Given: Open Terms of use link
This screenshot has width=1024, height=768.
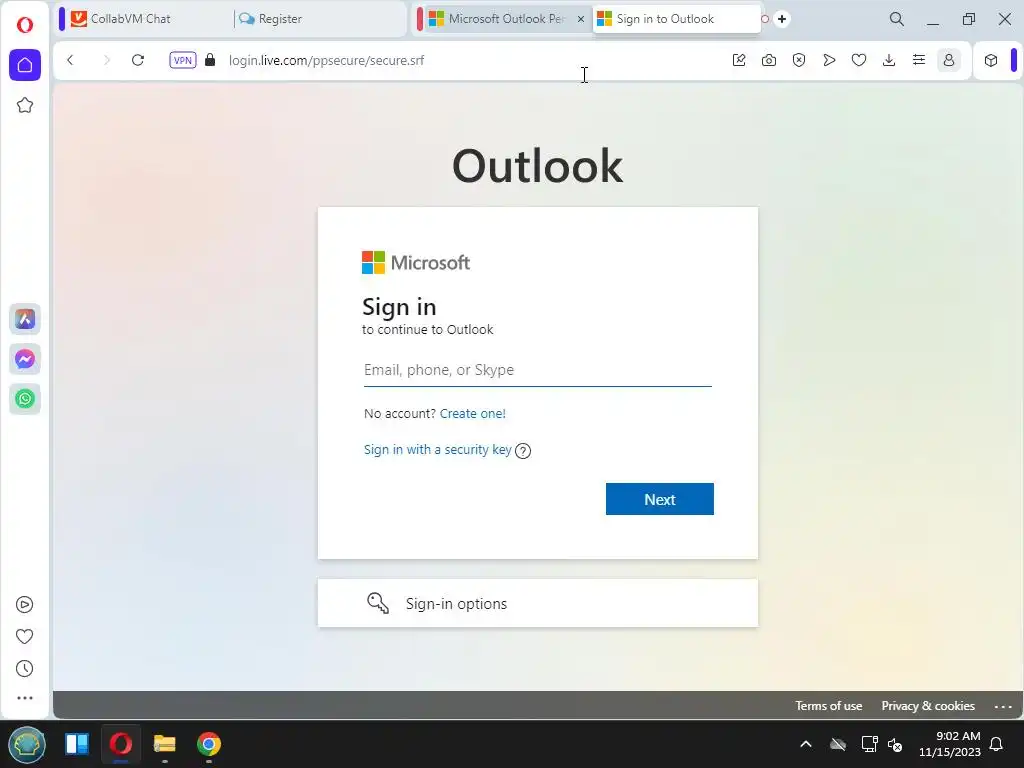Looking at the screenshot, I should 828,705.
